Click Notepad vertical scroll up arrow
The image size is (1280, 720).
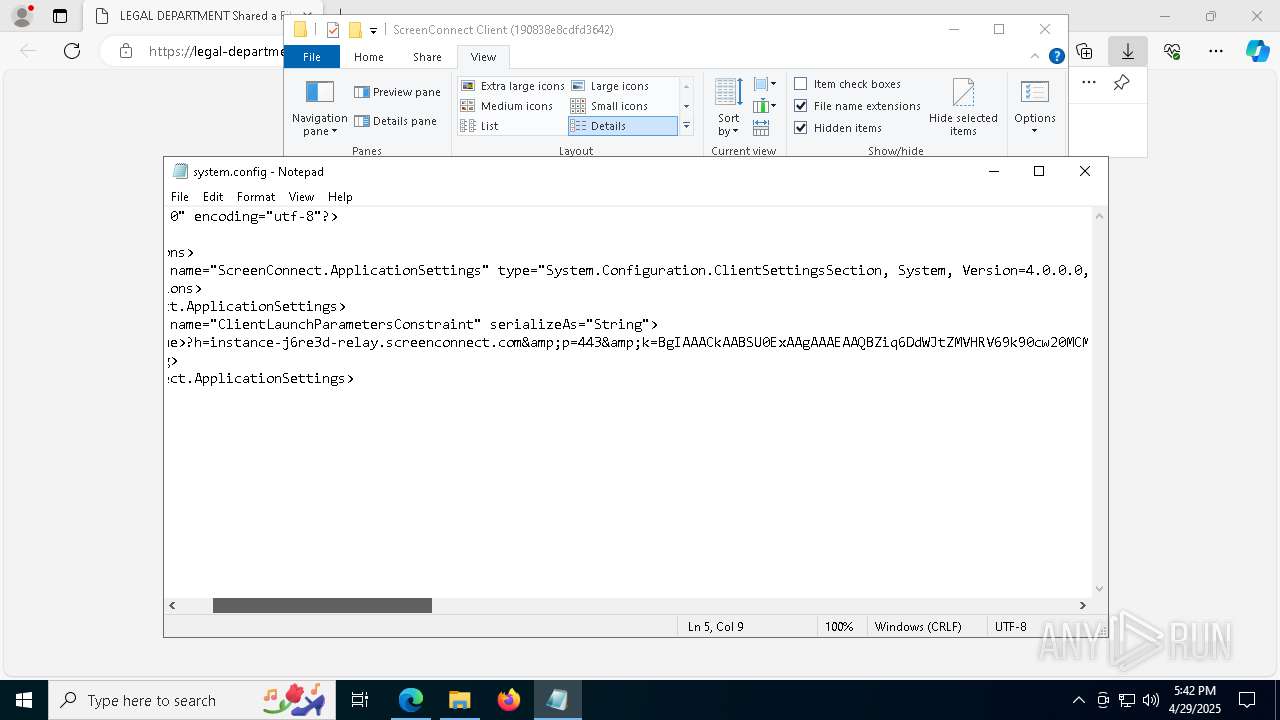point(1099,215)
